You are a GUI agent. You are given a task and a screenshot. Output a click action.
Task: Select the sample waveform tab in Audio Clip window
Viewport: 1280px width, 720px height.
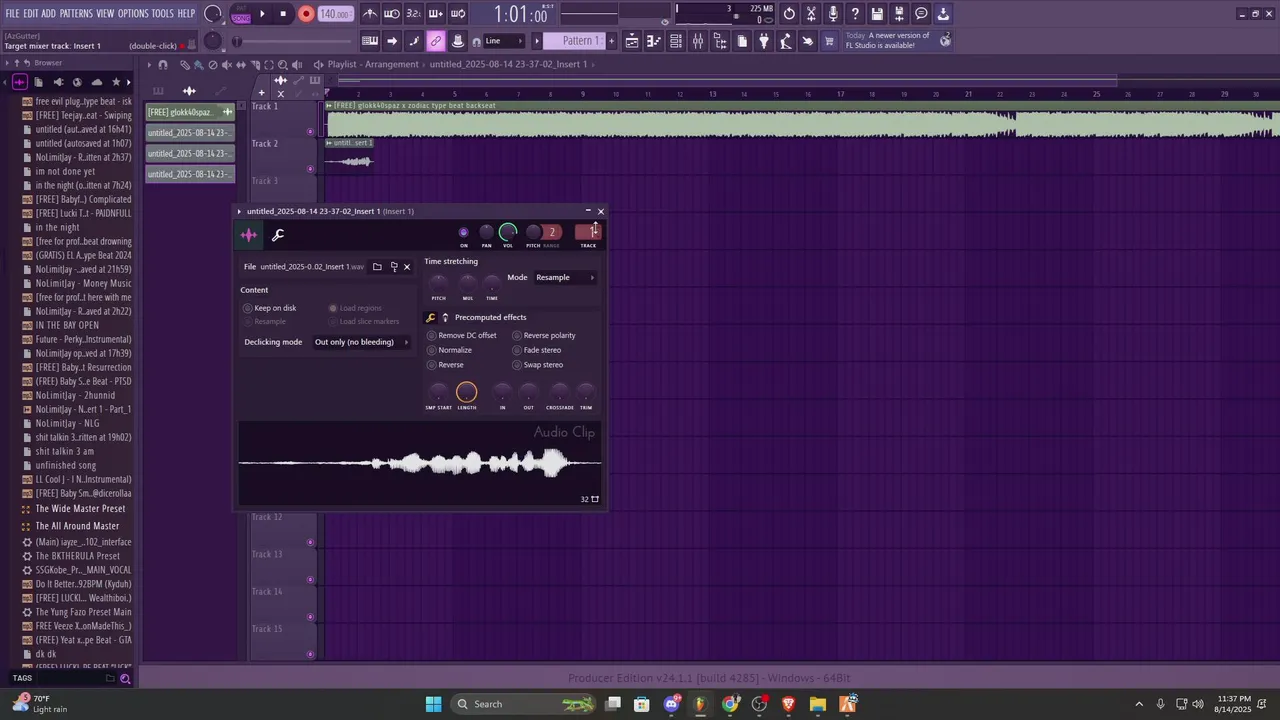click(x=249, y=235)
